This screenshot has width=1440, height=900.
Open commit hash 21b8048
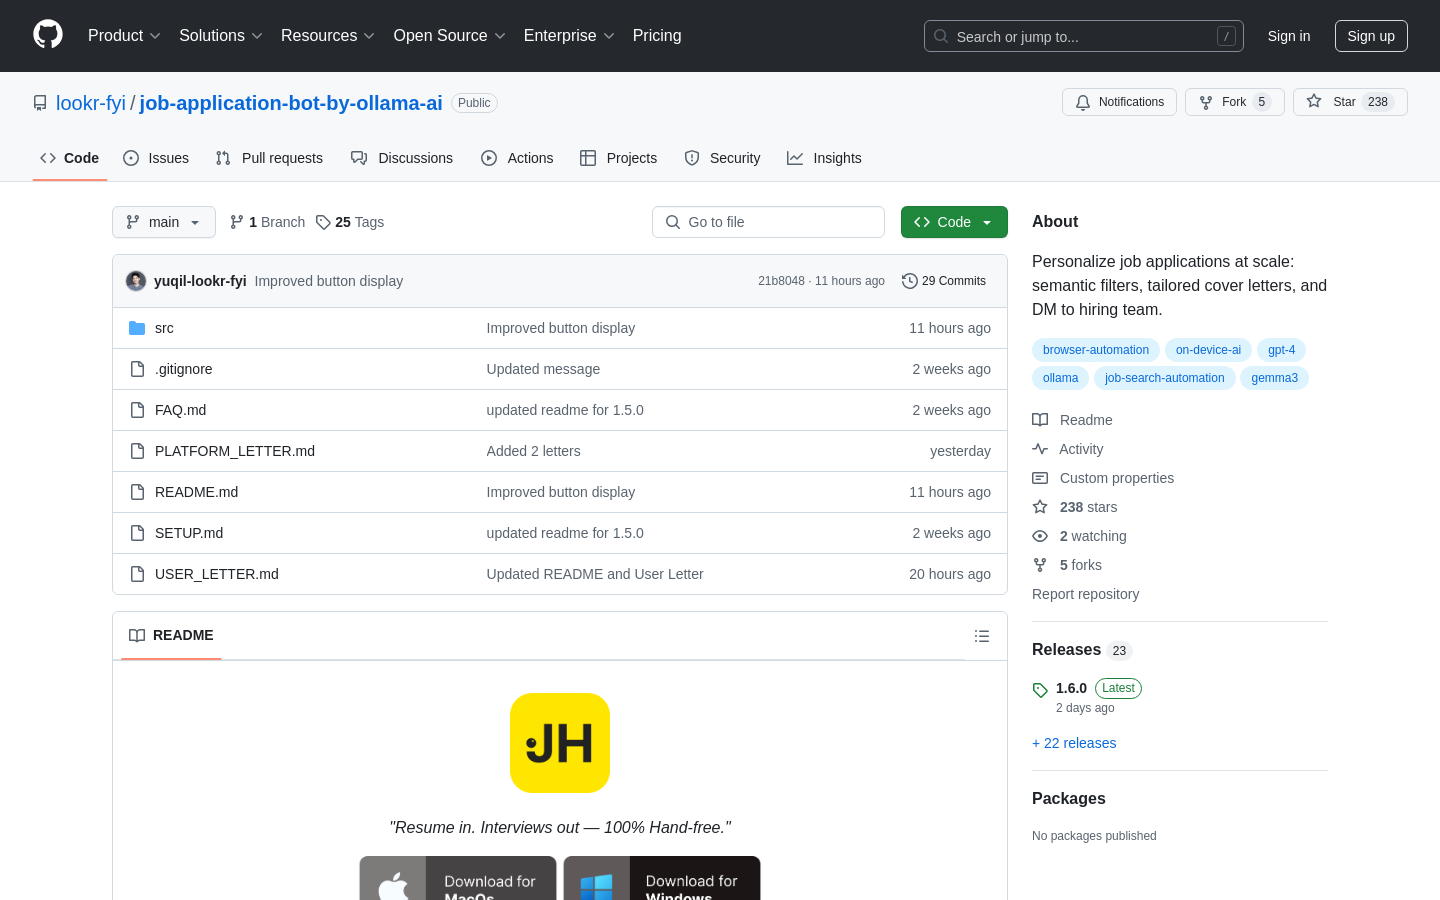tap(781, 281)
